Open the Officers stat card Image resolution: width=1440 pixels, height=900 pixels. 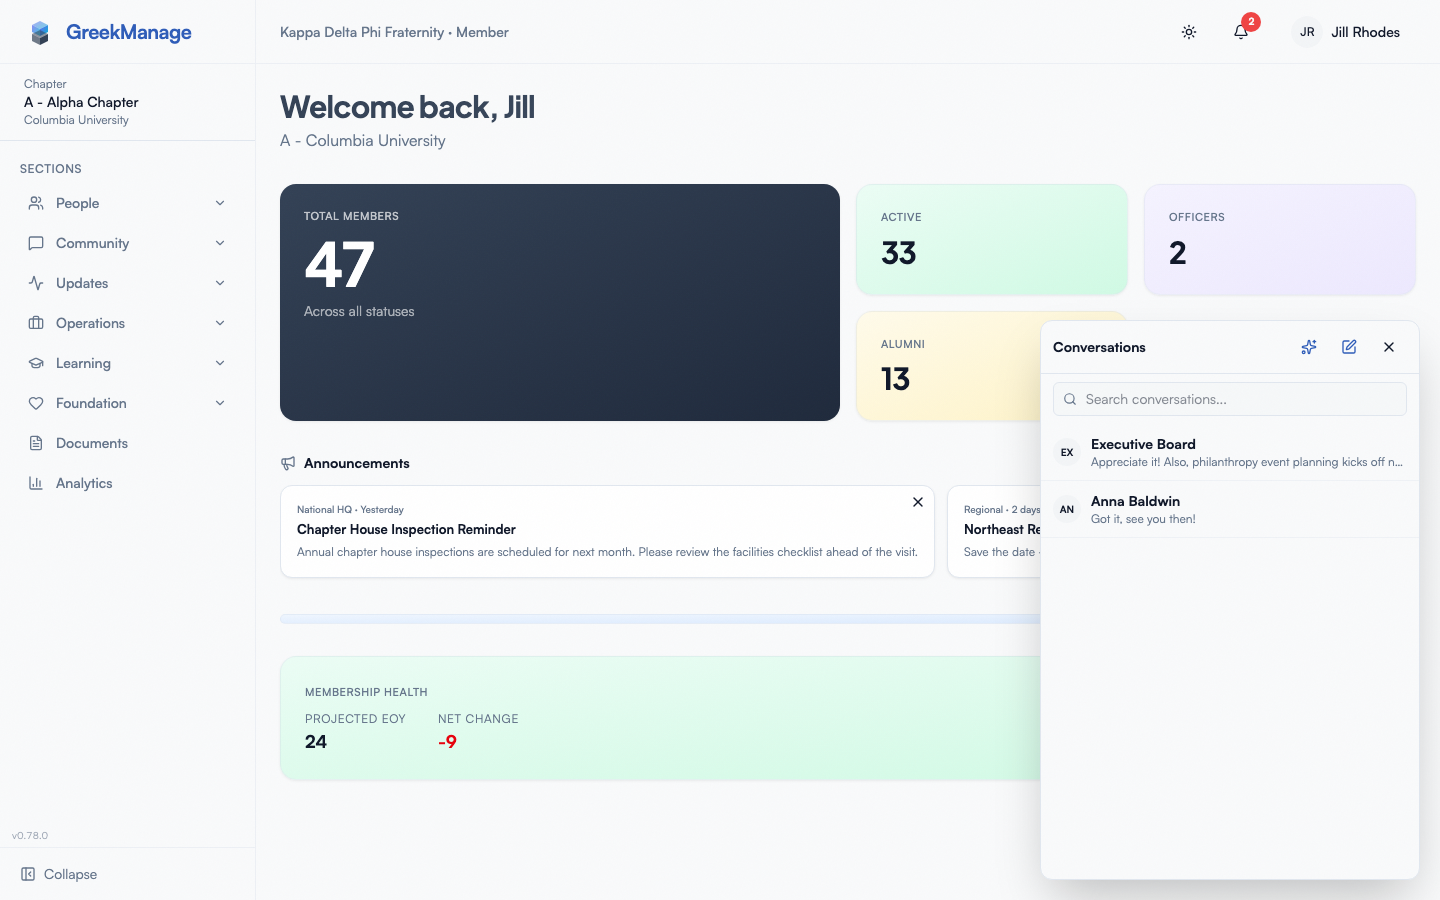[1280, 239]
